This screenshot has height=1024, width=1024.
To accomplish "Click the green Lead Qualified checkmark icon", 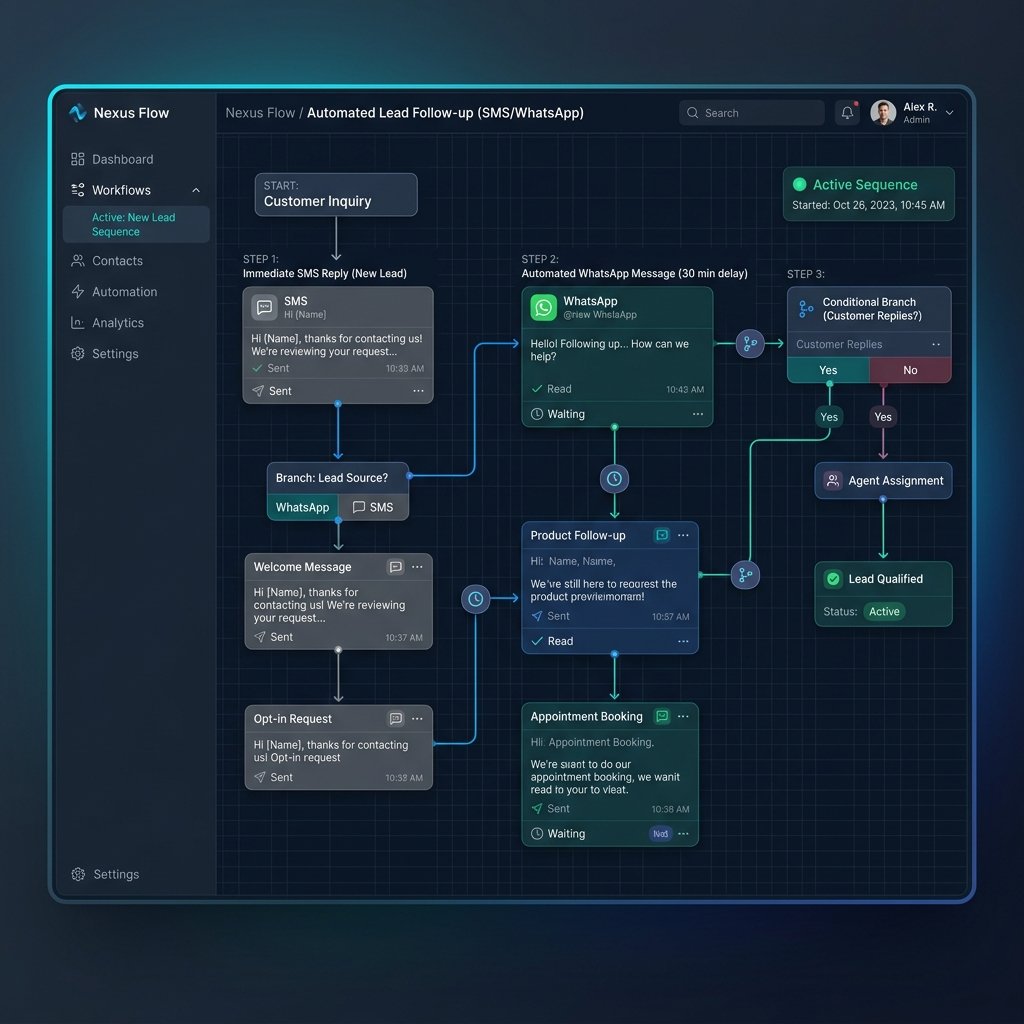I will click(x=832, y=579).
